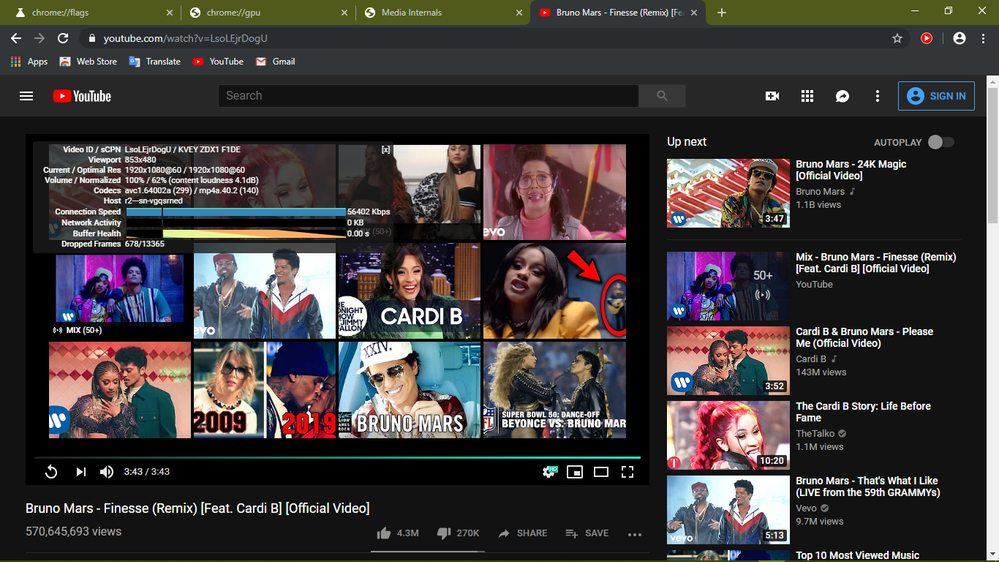Image resolution: width=999 pixels, height=562 pixels.
Task: Click the address bar URL
Action: (x=185, y=38)
